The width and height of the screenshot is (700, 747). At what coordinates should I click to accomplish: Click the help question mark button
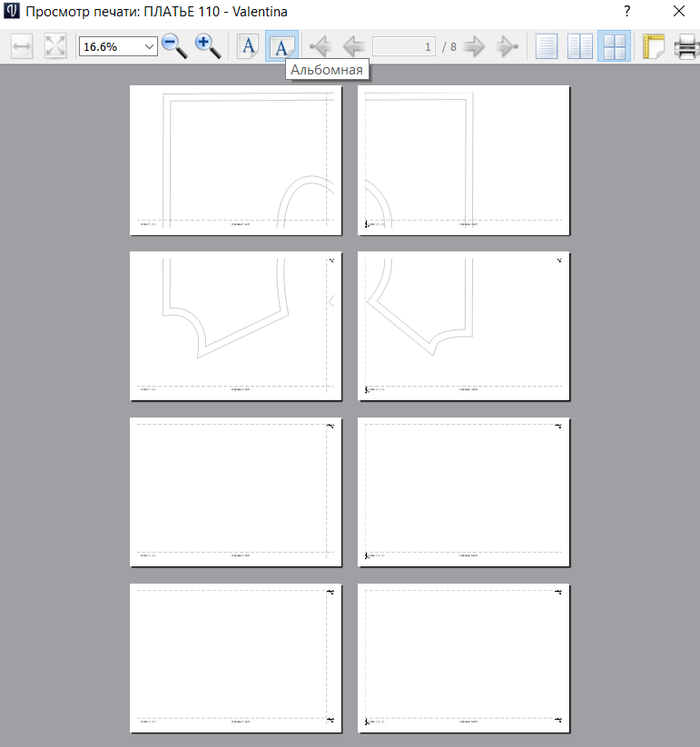point(626,12)
